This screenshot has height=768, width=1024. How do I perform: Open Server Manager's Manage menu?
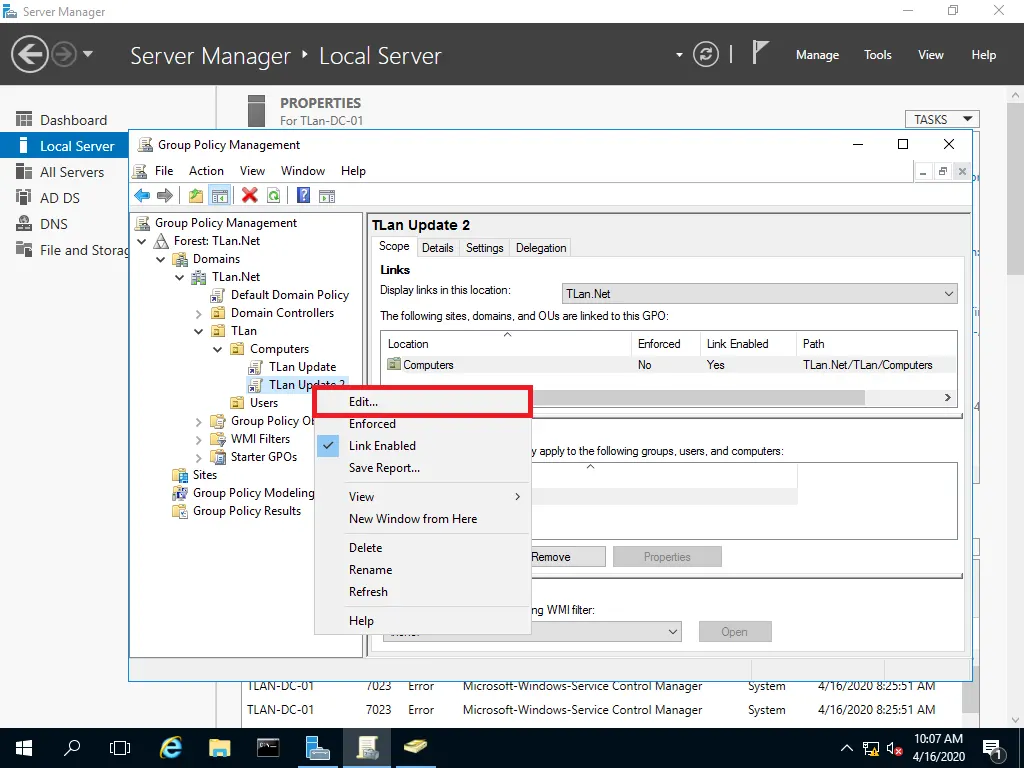(817, 55)
